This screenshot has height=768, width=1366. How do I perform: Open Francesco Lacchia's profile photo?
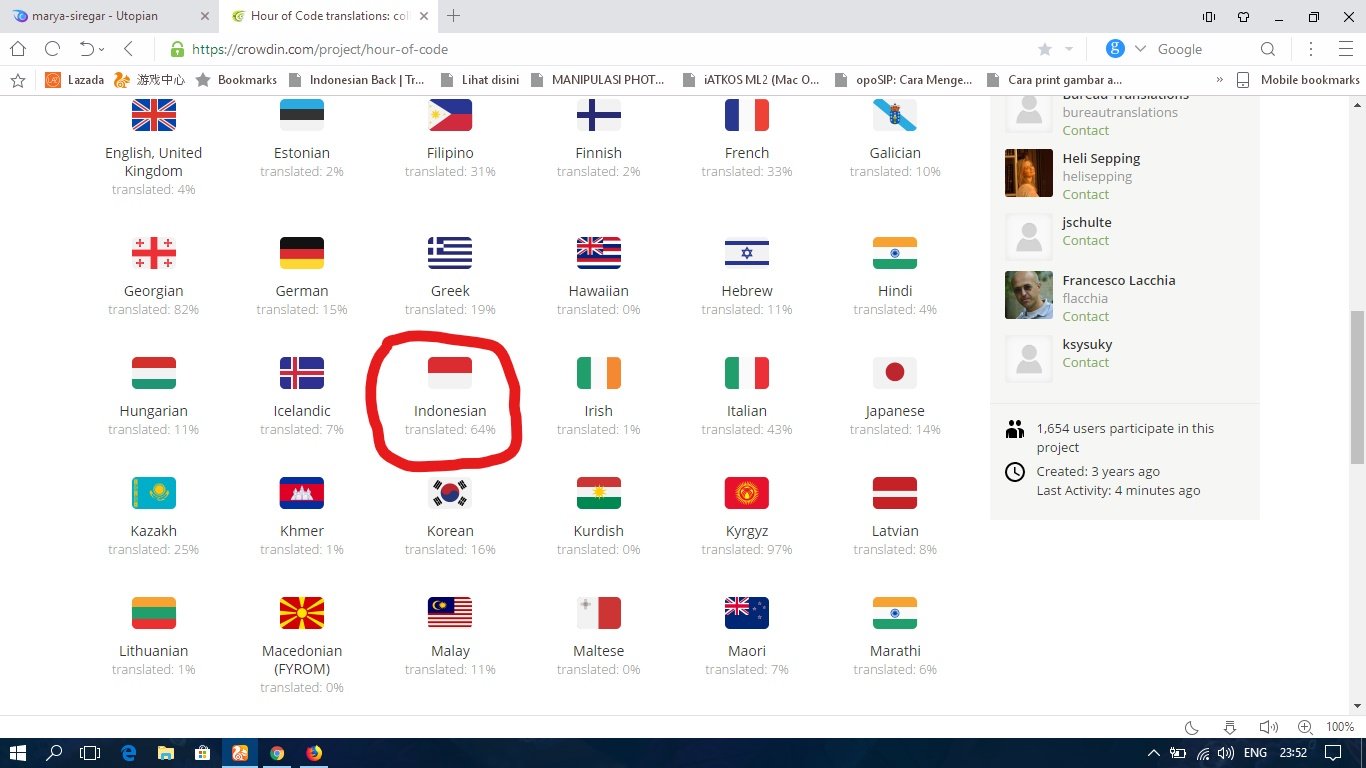[x=1029, y=295]
